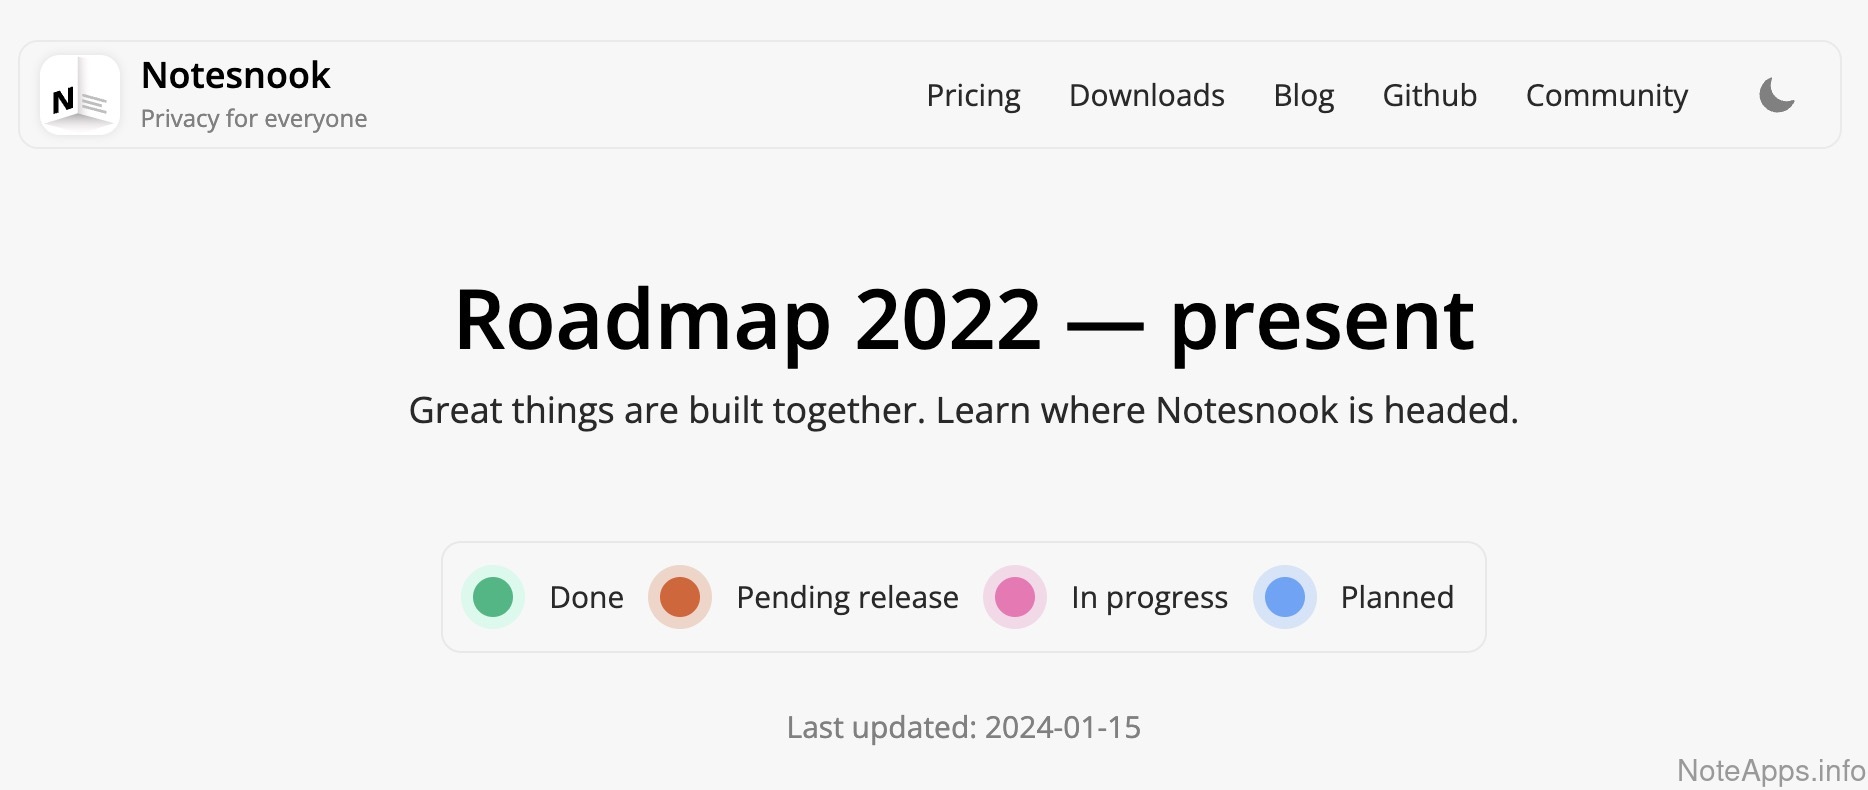Click the green Done status dot
Image resolution: width=1868 pixels, height=790 pixels.
(x=493, y=597)
